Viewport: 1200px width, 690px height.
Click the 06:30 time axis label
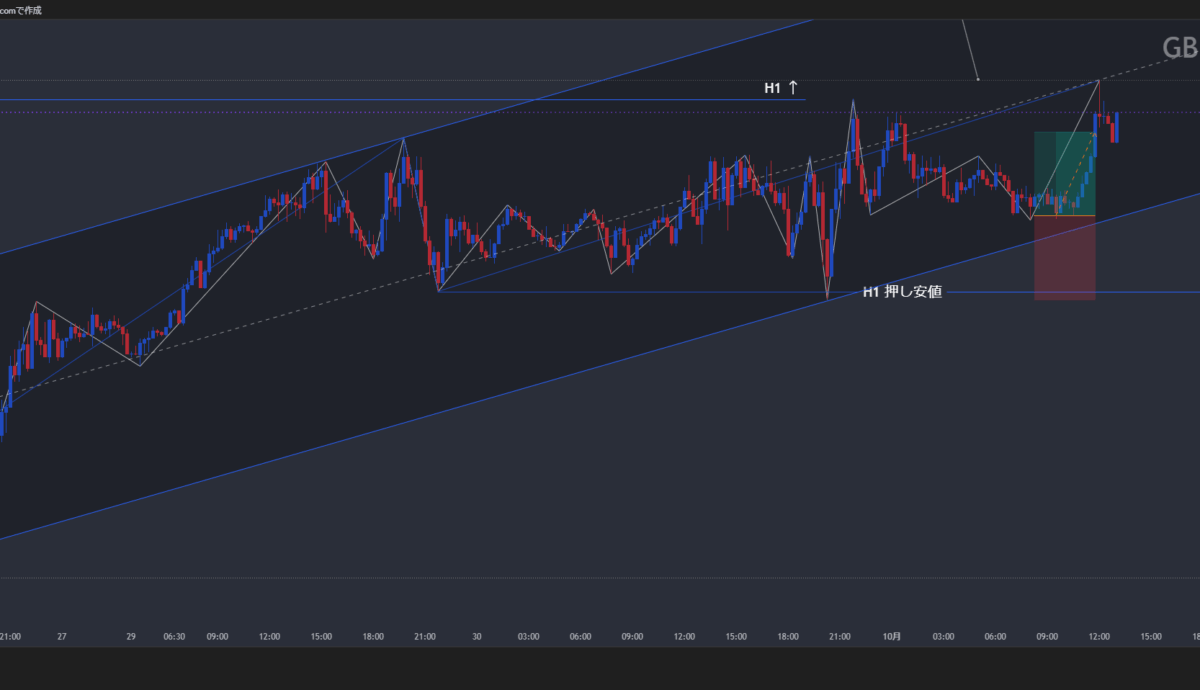click(174, 636)
